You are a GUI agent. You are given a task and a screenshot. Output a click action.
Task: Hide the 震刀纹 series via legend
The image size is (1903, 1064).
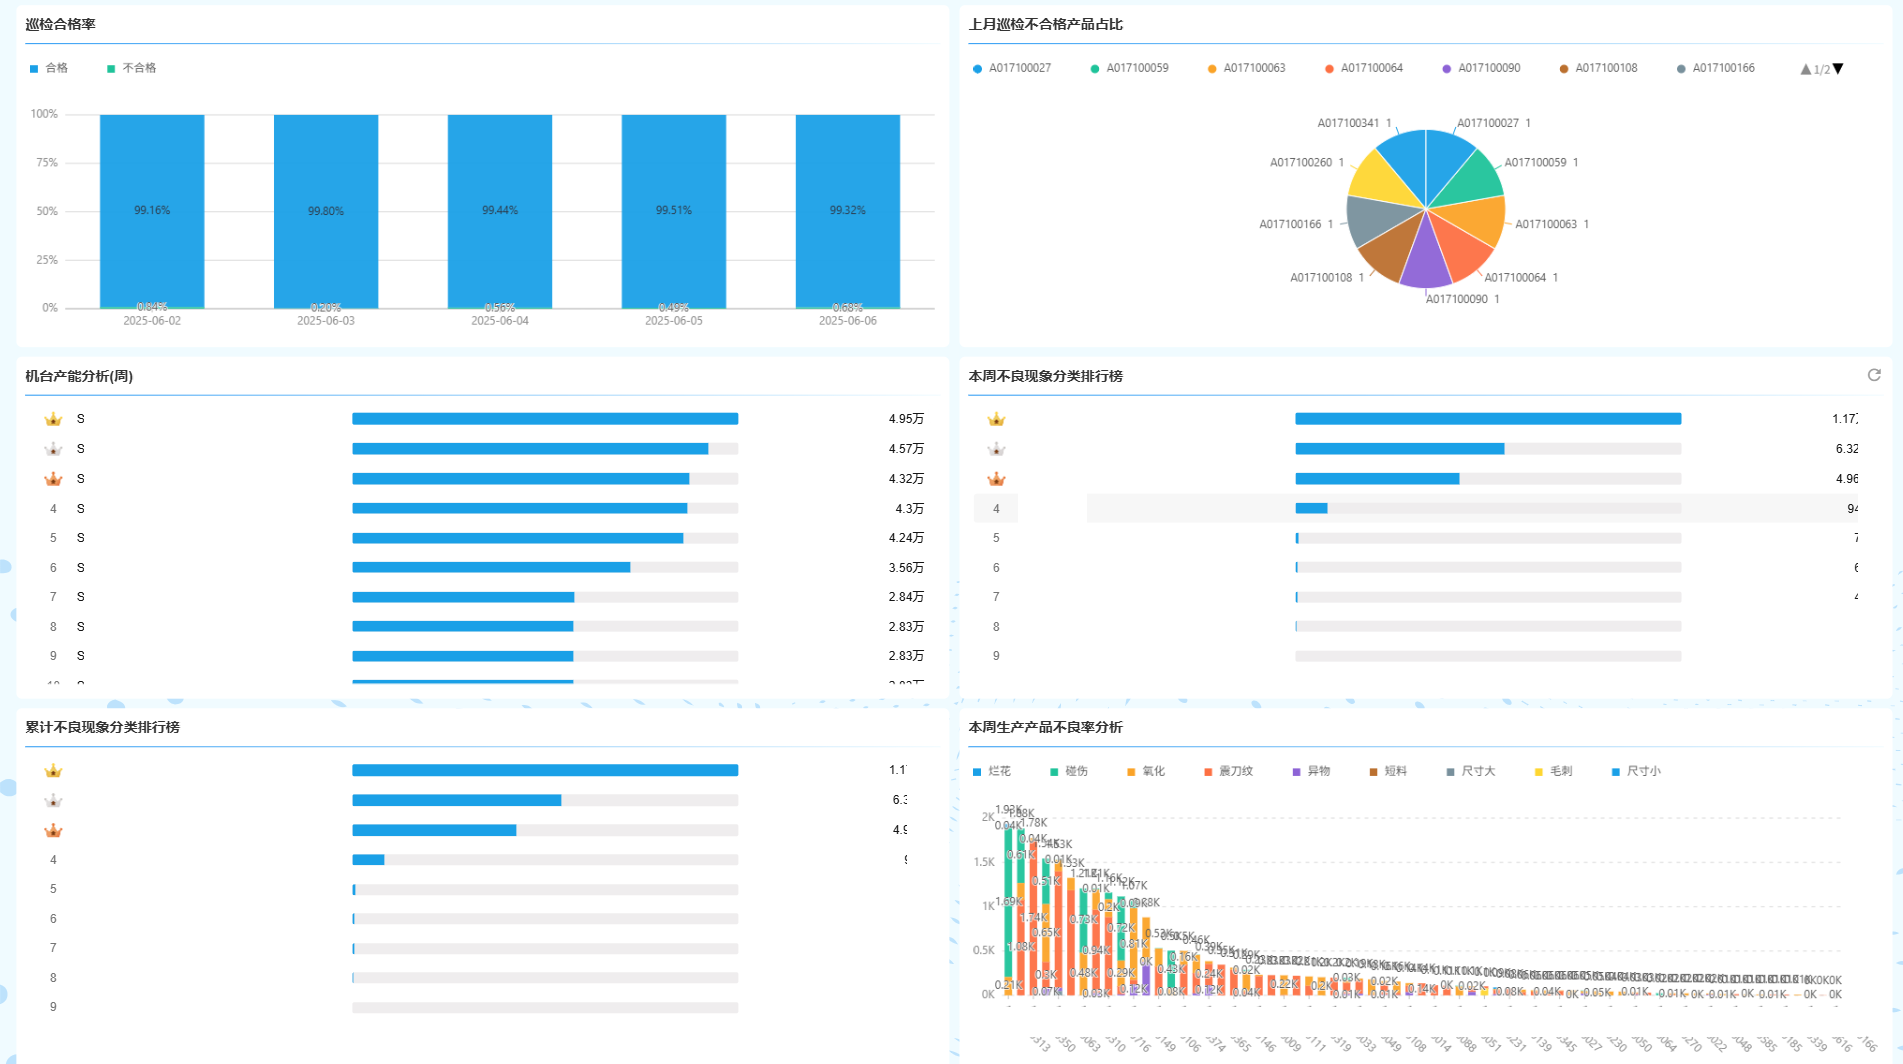click(x=1228, y=771)
